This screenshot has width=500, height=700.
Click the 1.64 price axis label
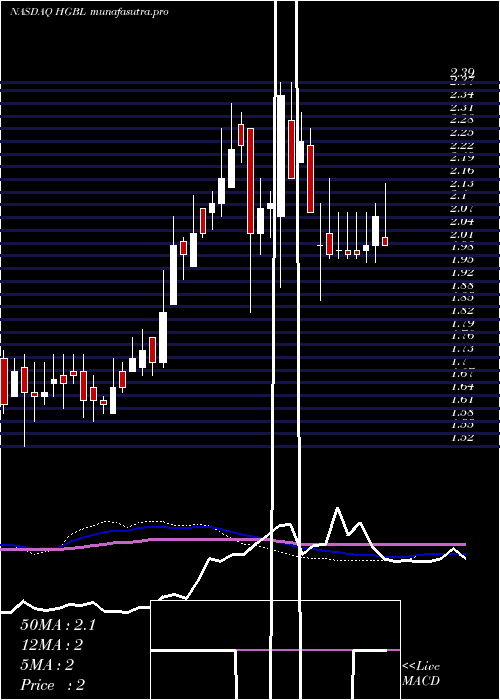click(462, 386)
